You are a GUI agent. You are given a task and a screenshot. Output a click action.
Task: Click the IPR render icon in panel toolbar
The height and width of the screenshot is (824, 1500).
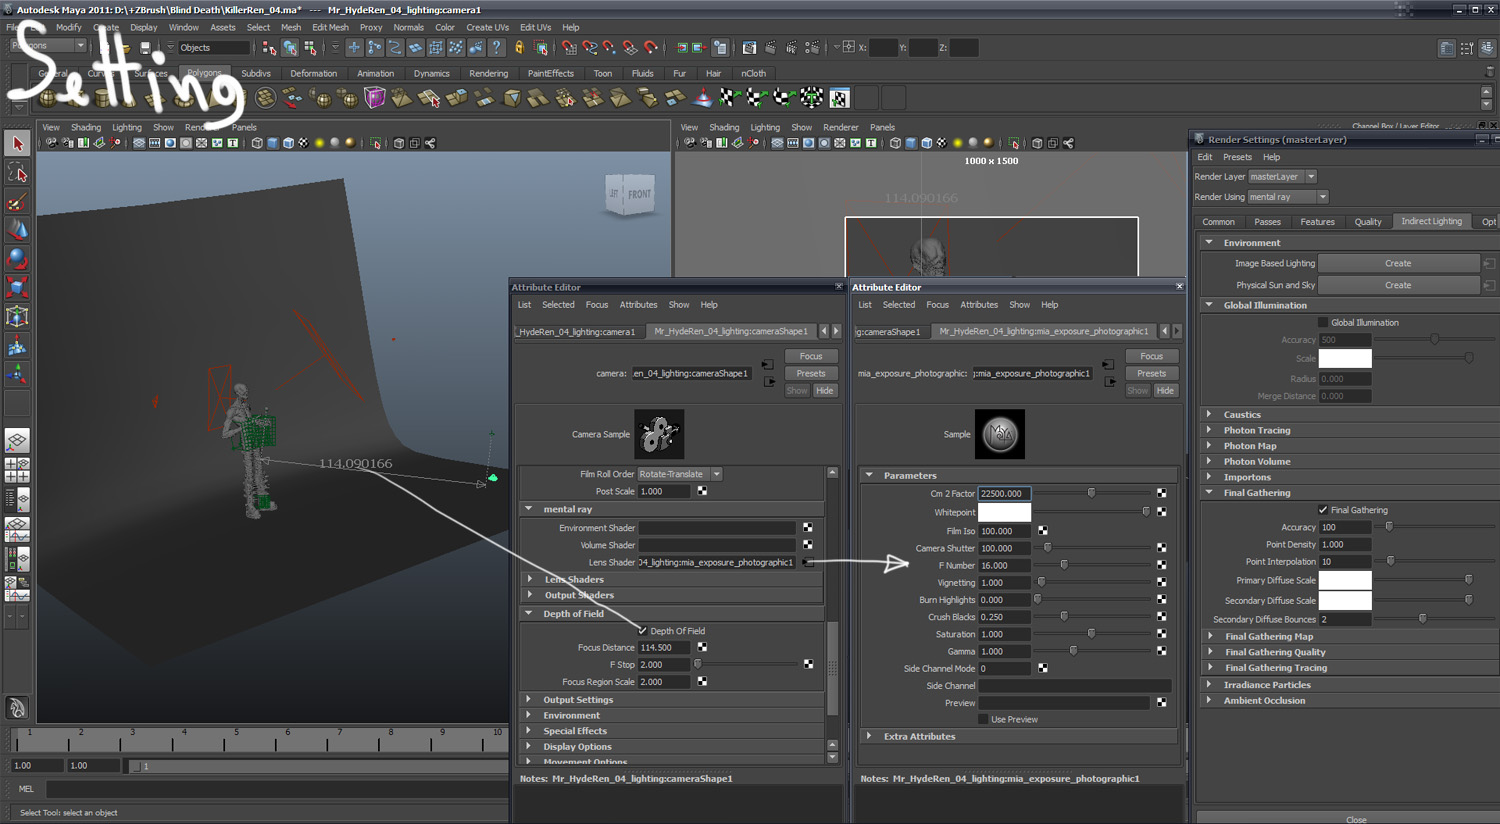791,47
